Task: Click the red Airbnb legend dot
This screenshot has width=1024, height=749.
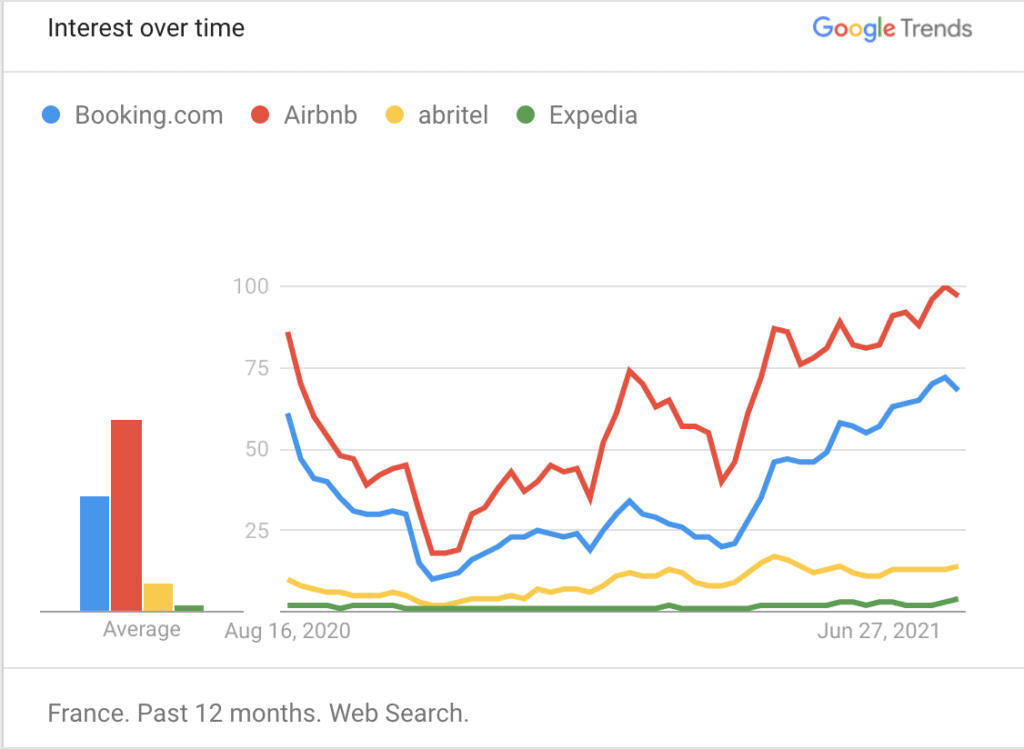Action: [x=260, y=115]
